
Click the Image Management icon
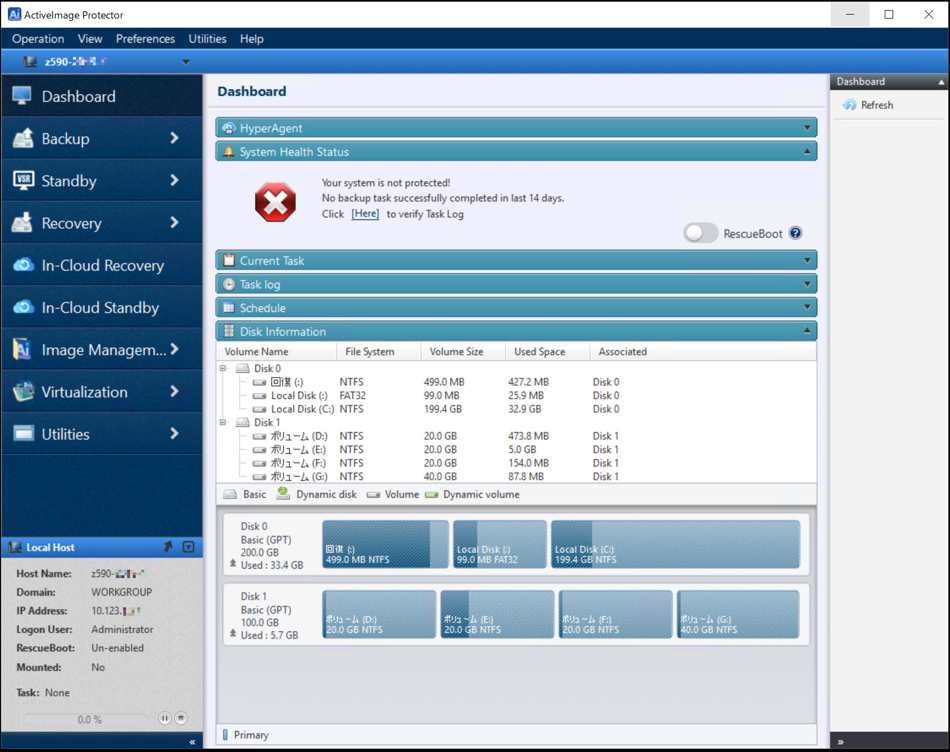point(22,349)
